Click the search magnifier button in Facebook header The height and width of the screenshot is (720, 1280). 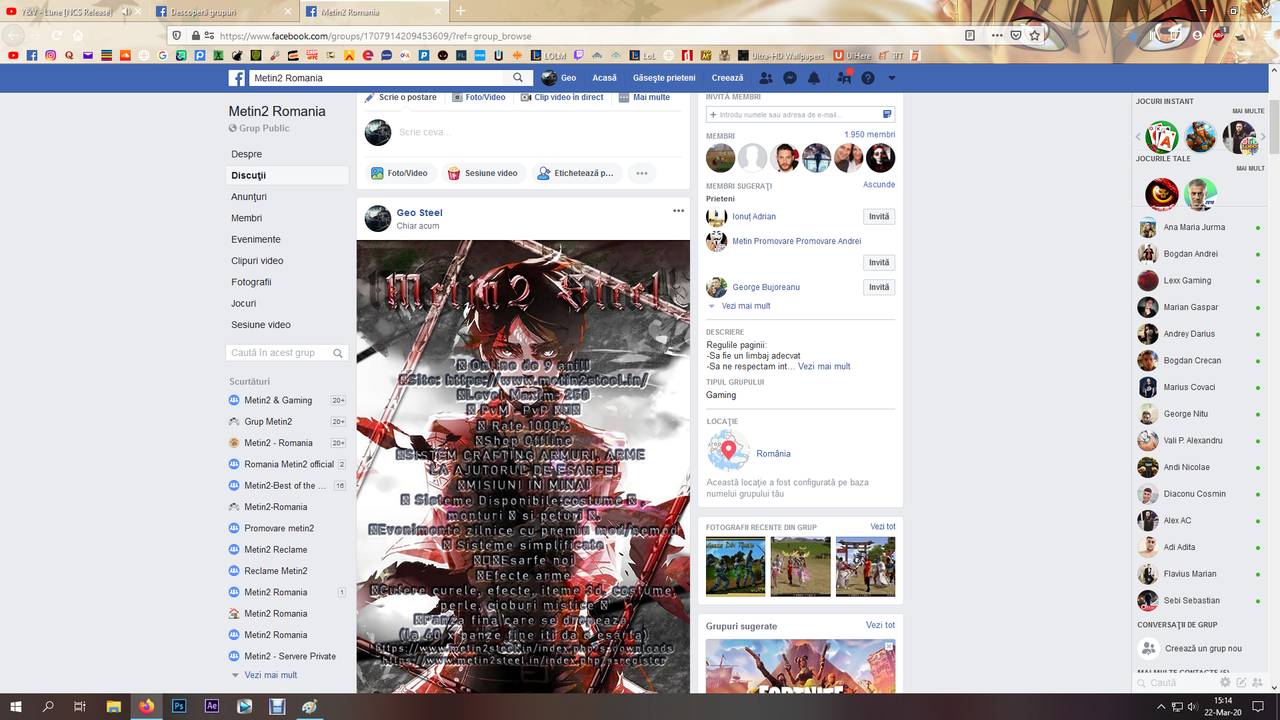(518, 78)
